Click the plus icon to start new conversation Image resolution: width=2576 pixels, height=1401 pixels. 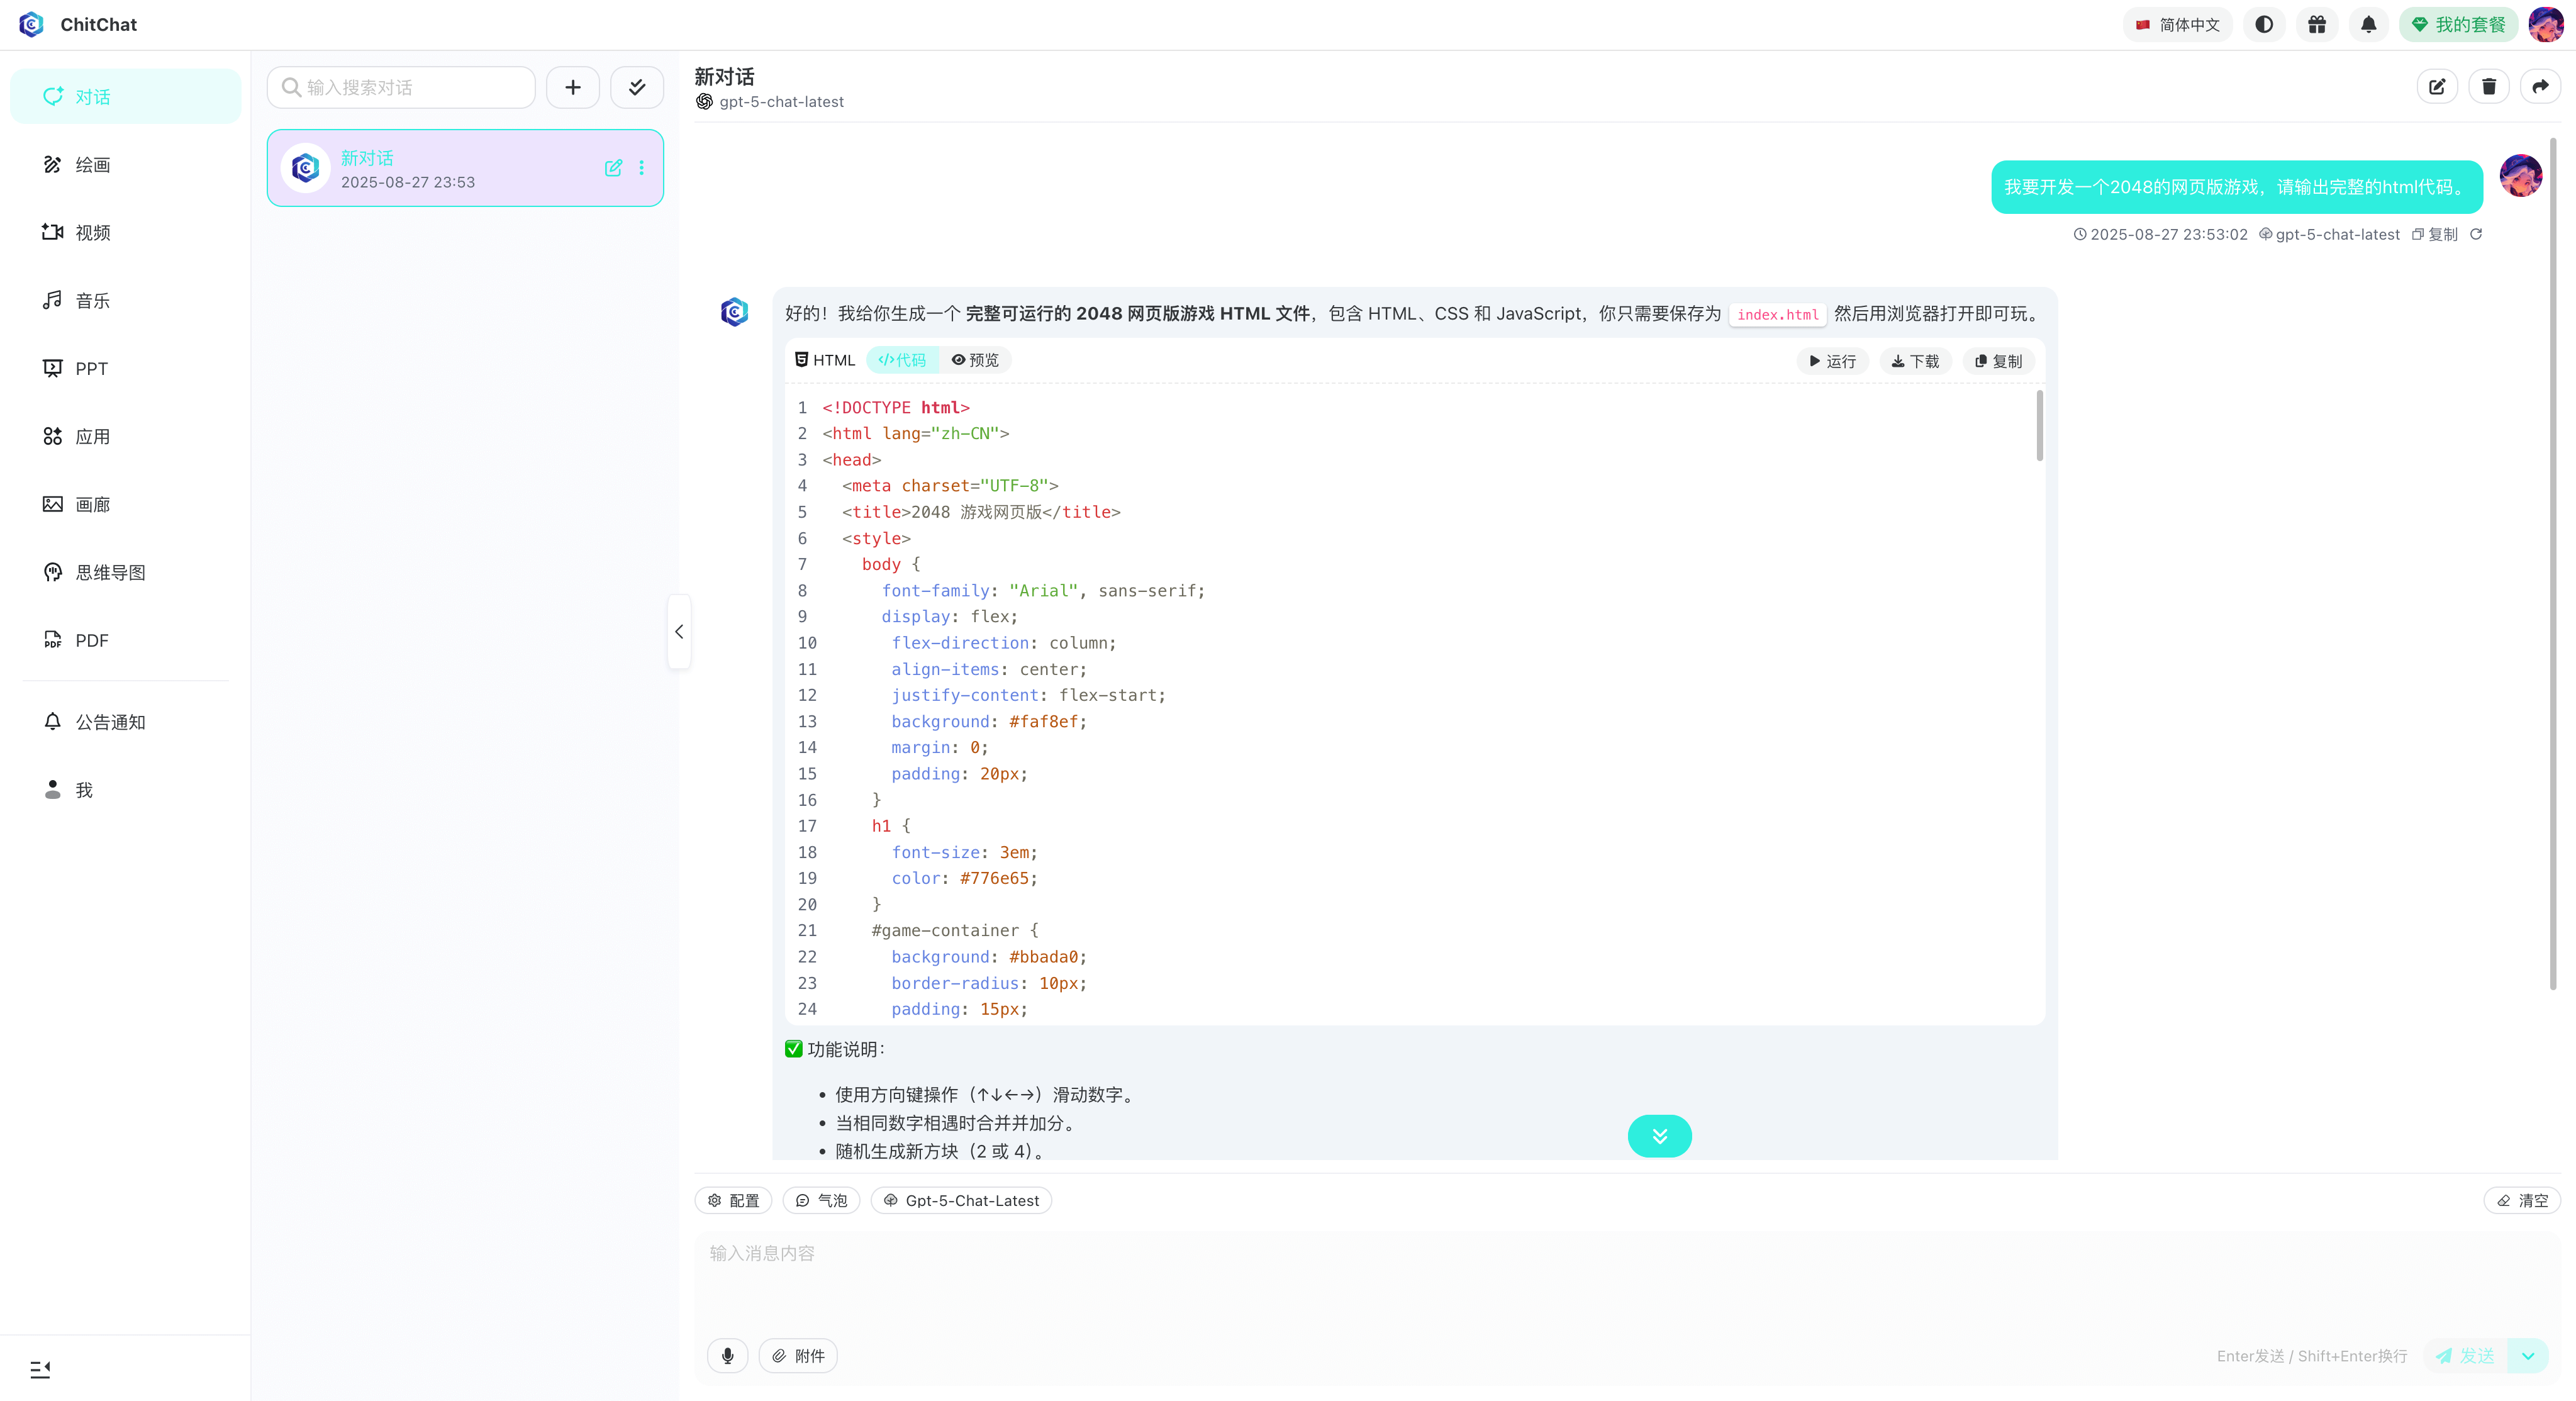point(573,88)
